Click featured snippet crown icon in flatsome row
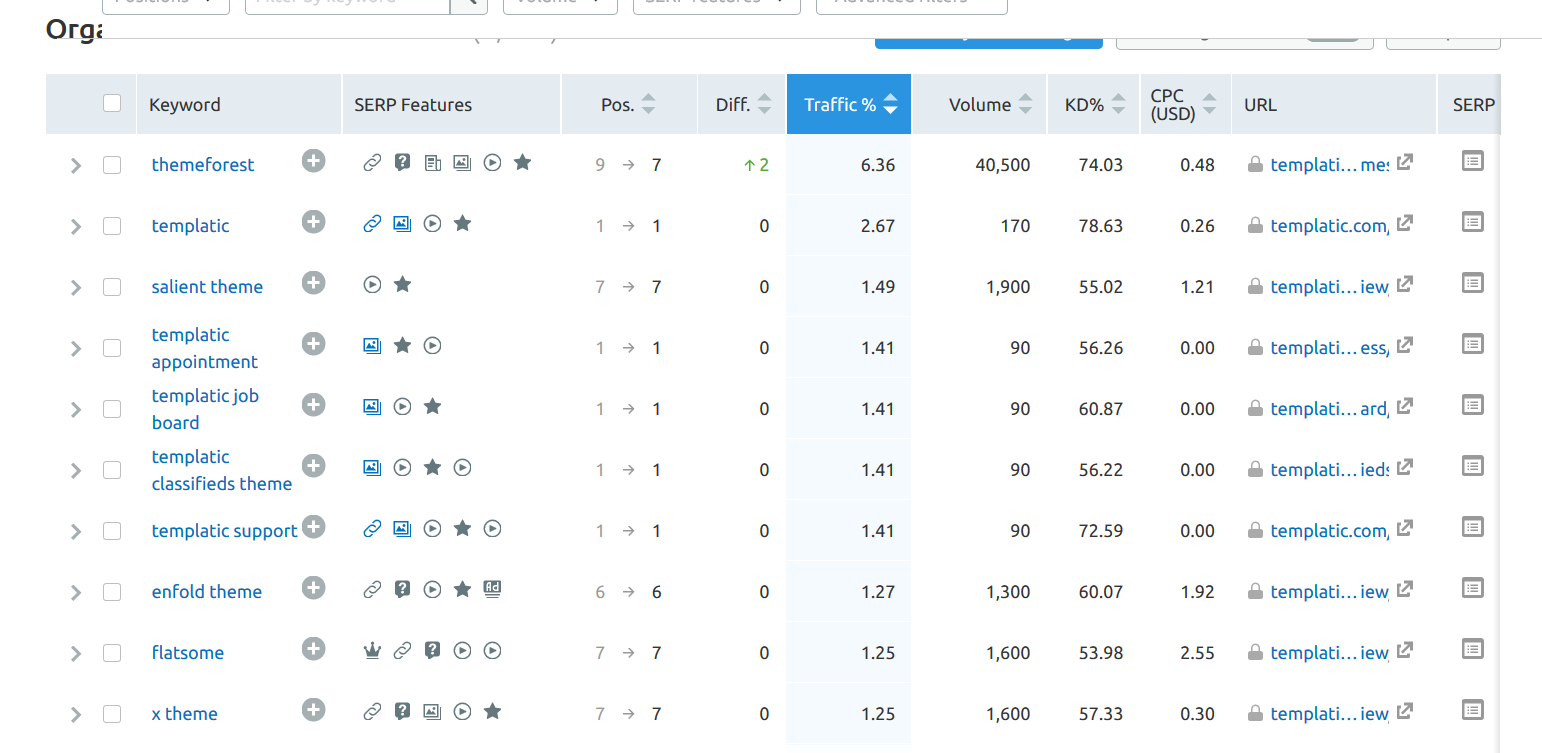Viewport: 1542px width, 753px height. [372, 651]
